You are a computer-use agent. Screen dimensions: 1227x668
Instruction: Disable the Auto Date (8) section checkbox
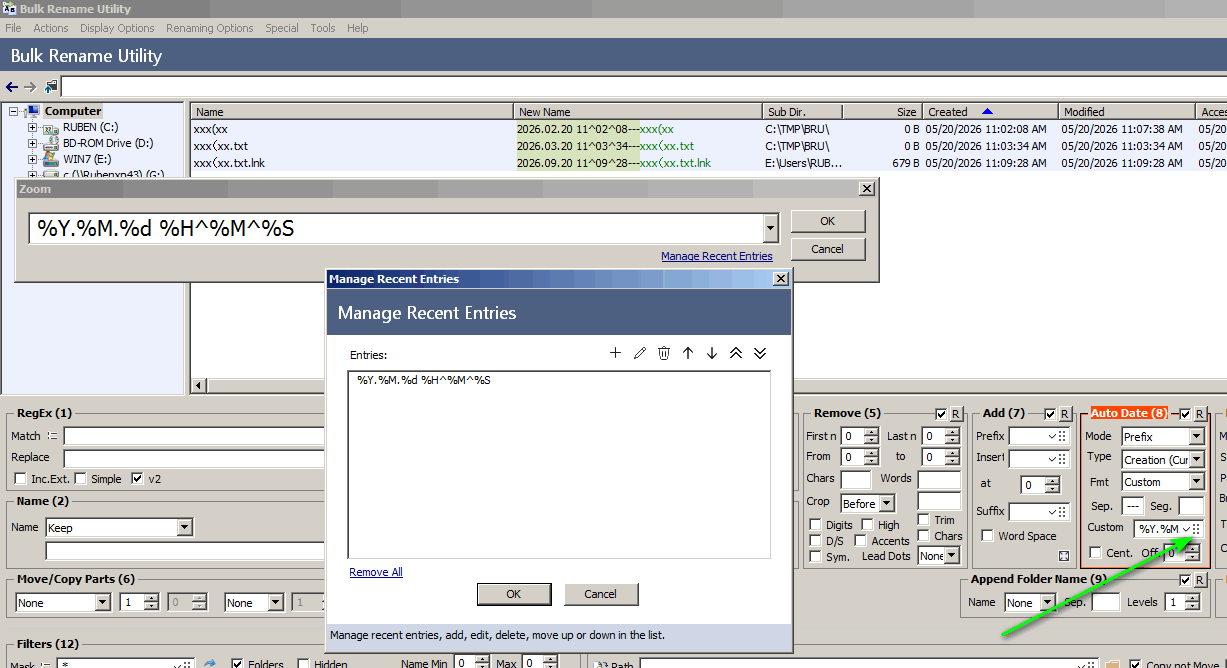point(1186,414)
